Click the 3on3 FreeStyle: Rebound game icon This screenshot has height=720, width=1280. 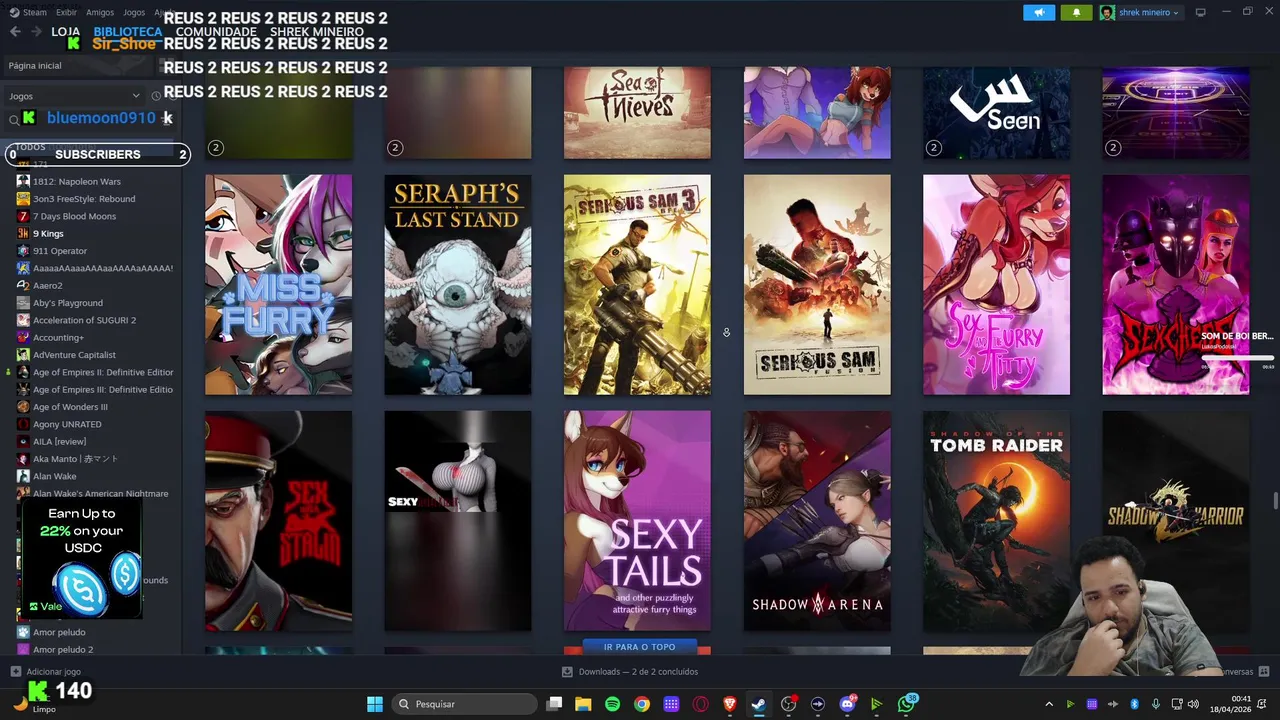pos(23,199)
